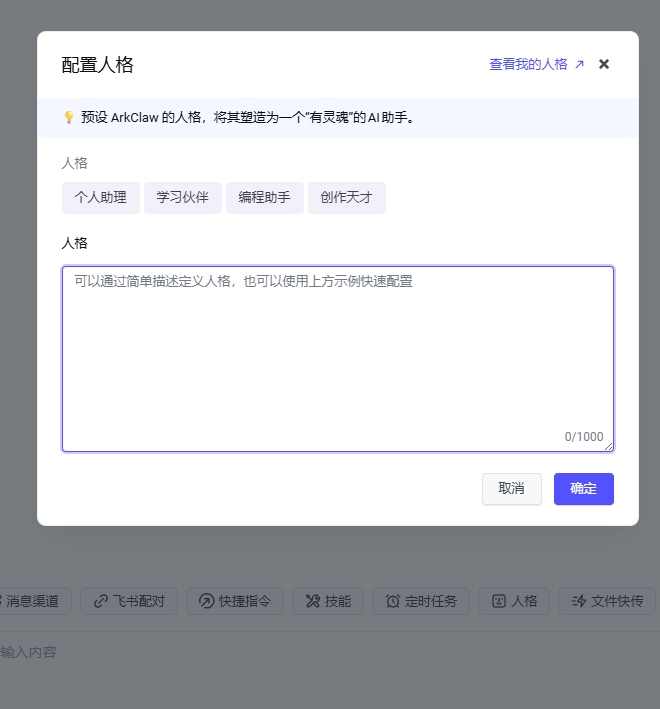
Task: Pick the 创作天才 persona preset
Action: pyautogui.click(x=347, y=198)
